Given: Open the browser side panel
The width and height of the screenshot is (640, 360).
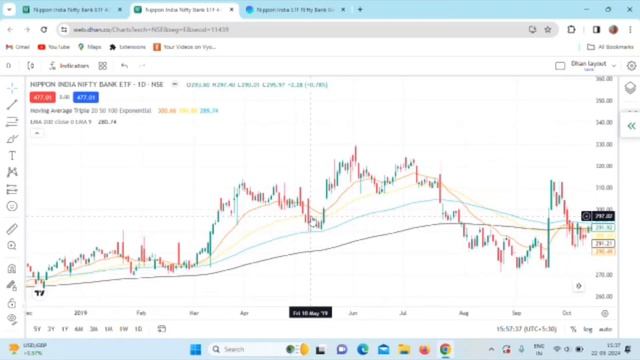Looking at the screenshot, I should click(x=596, y=29).
